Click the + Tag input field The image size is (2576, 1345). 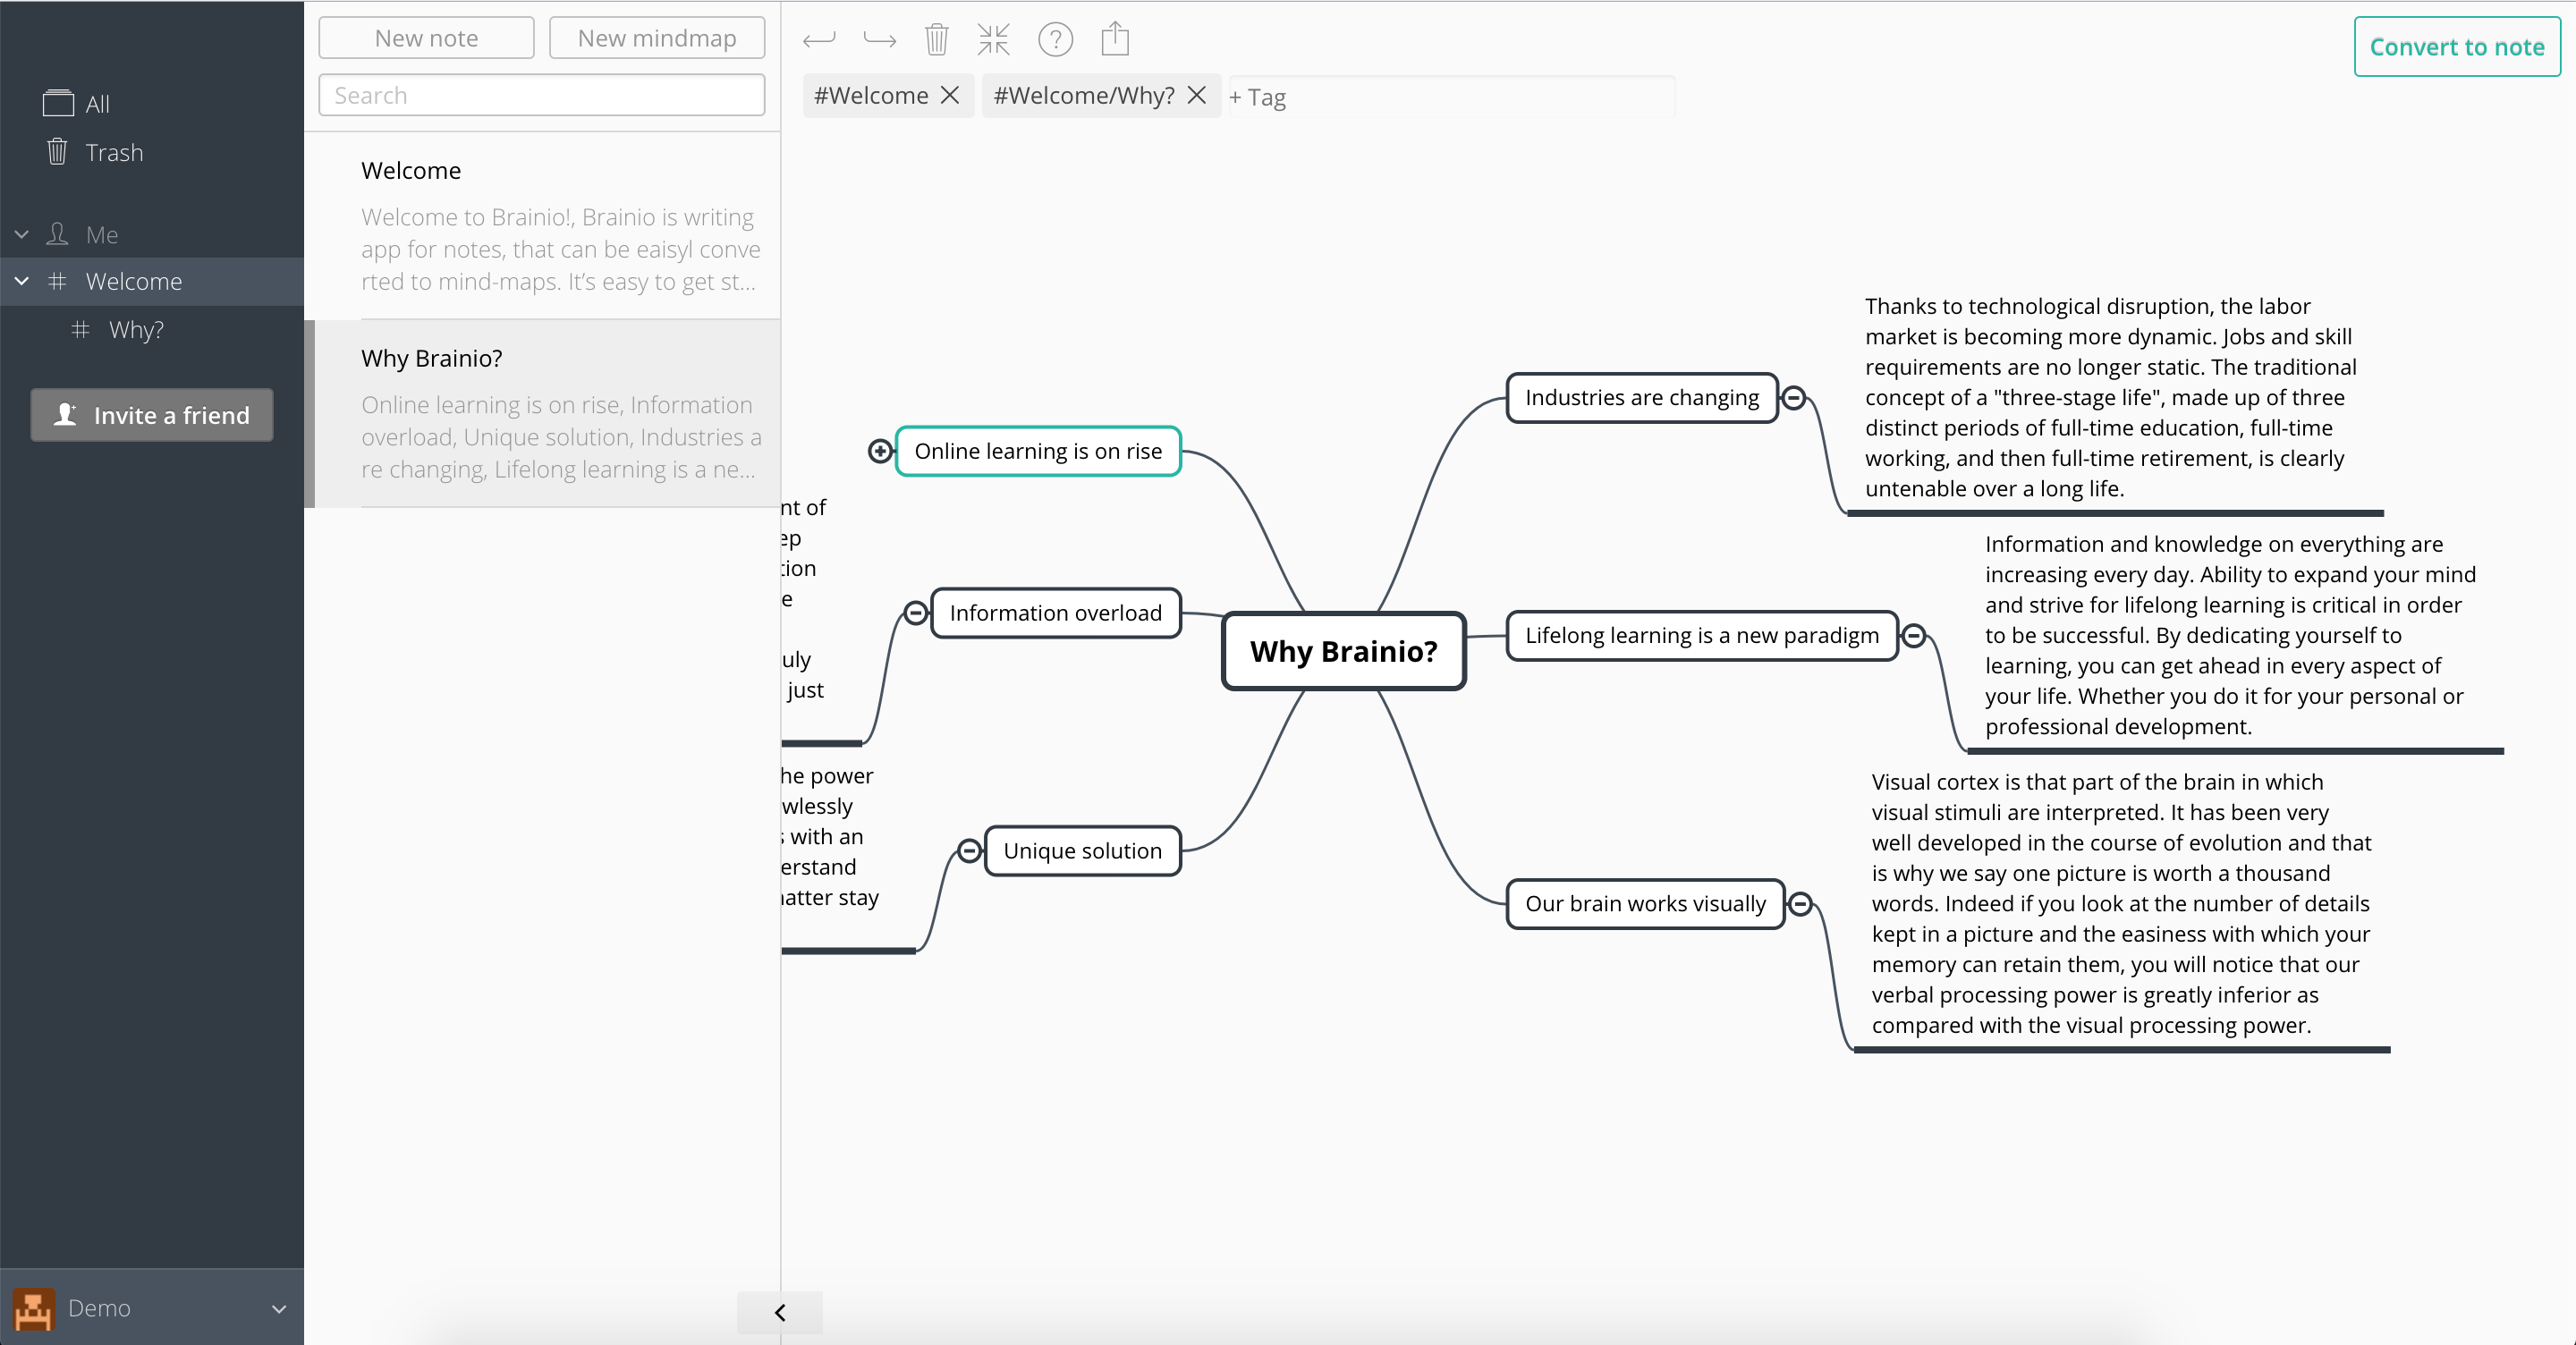point(1451,97)
